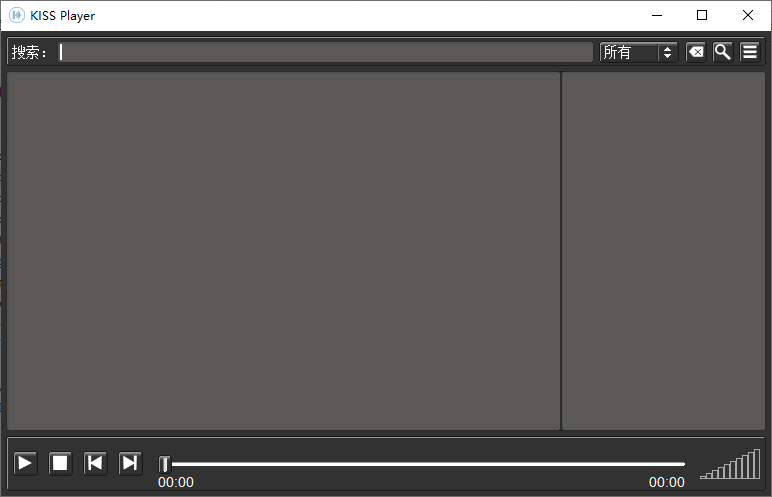Skip to the previous track
772x497 pixels.
click(95, 464)
